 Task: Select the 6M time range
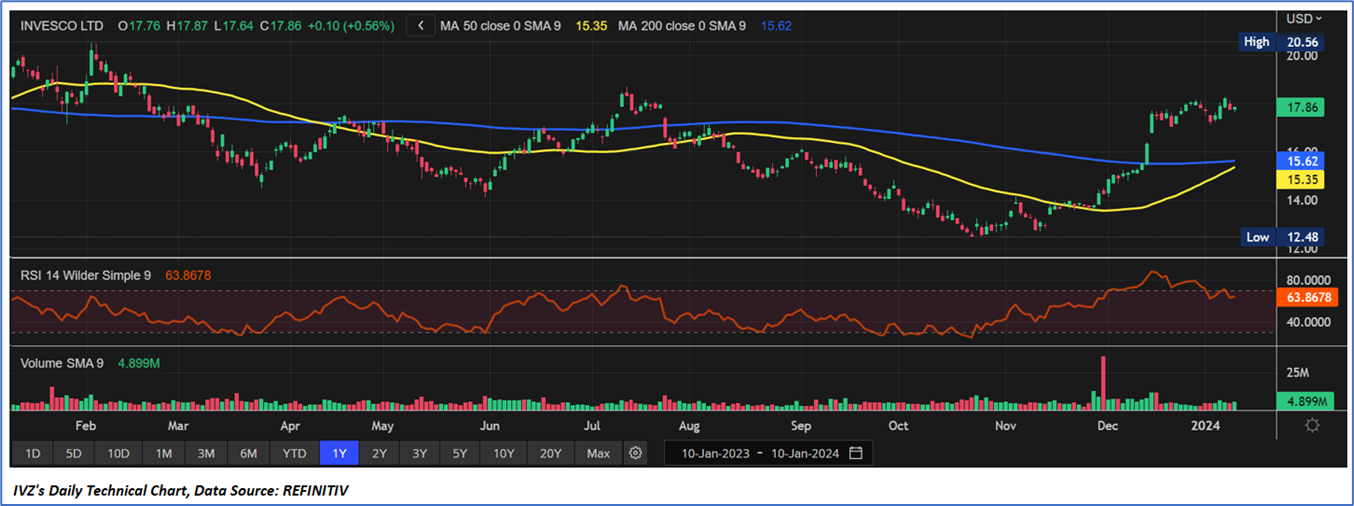click(x=248, y=453)
